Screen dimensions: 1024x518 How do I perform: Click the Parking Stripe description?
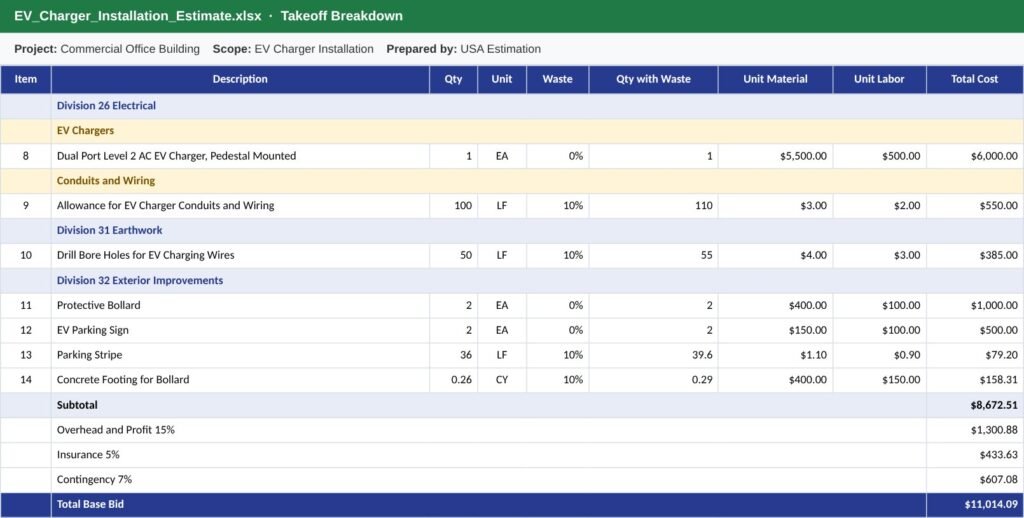pyautogui.click(x=89, y=355)
